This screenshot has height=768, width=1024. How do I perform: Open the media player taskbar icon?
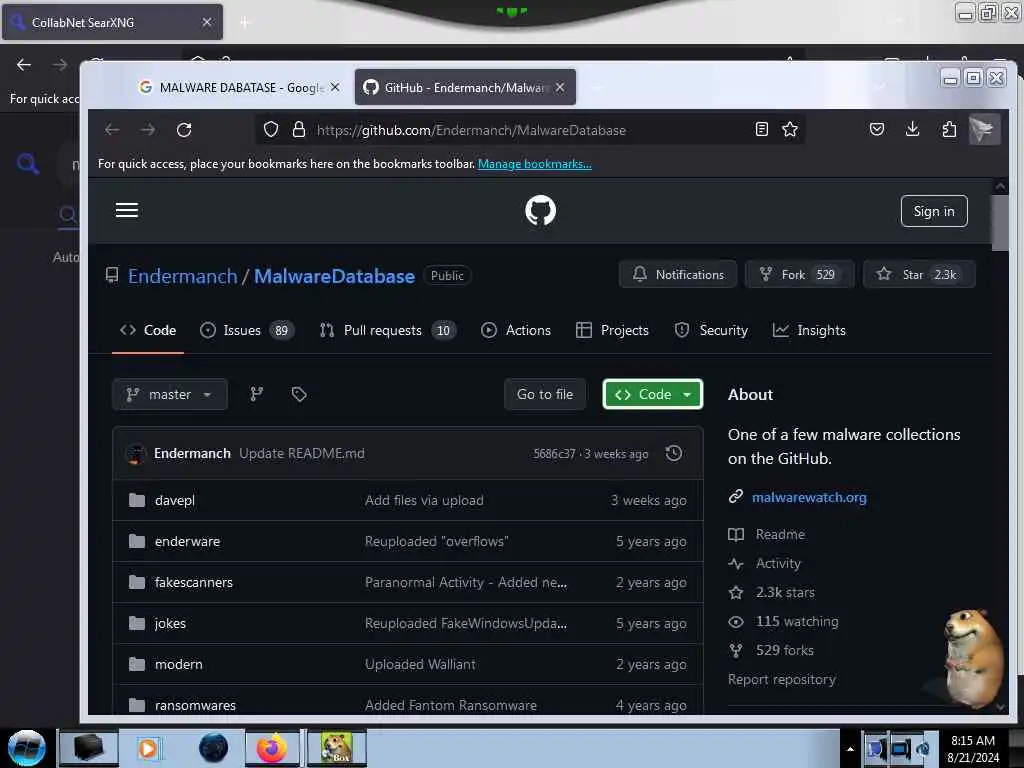148,748
